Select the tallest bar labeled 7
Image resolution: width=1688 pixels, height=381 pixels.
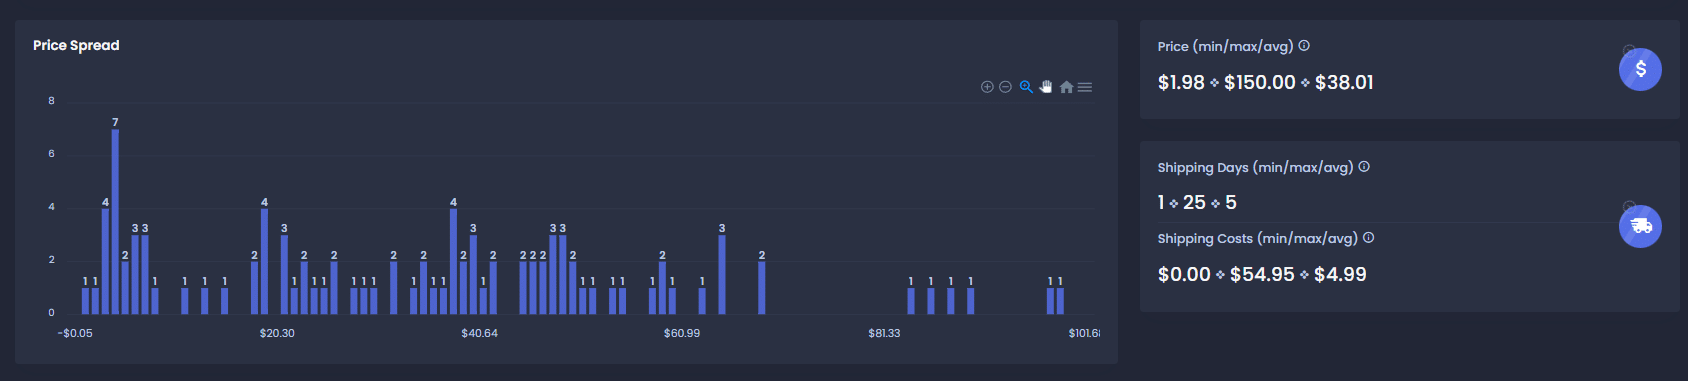point(115,222)
